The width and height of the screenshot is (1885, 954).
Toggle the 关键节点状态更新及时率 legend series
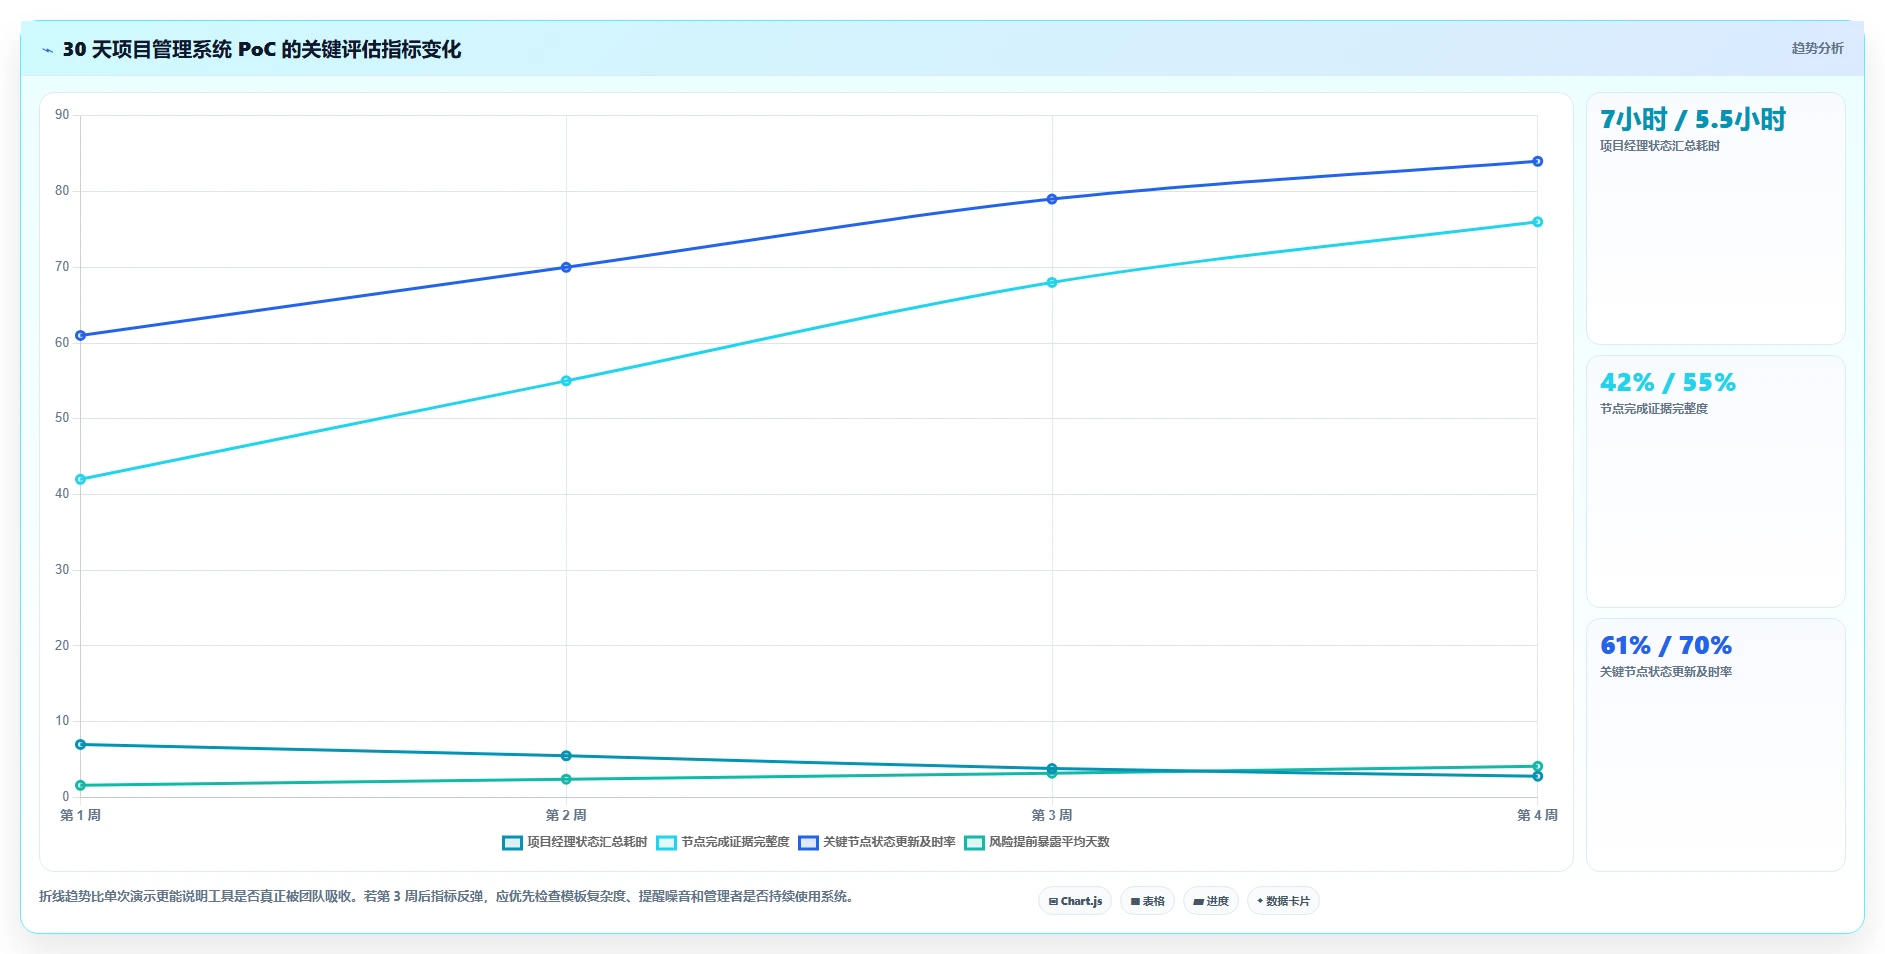[x=876, y=842]
